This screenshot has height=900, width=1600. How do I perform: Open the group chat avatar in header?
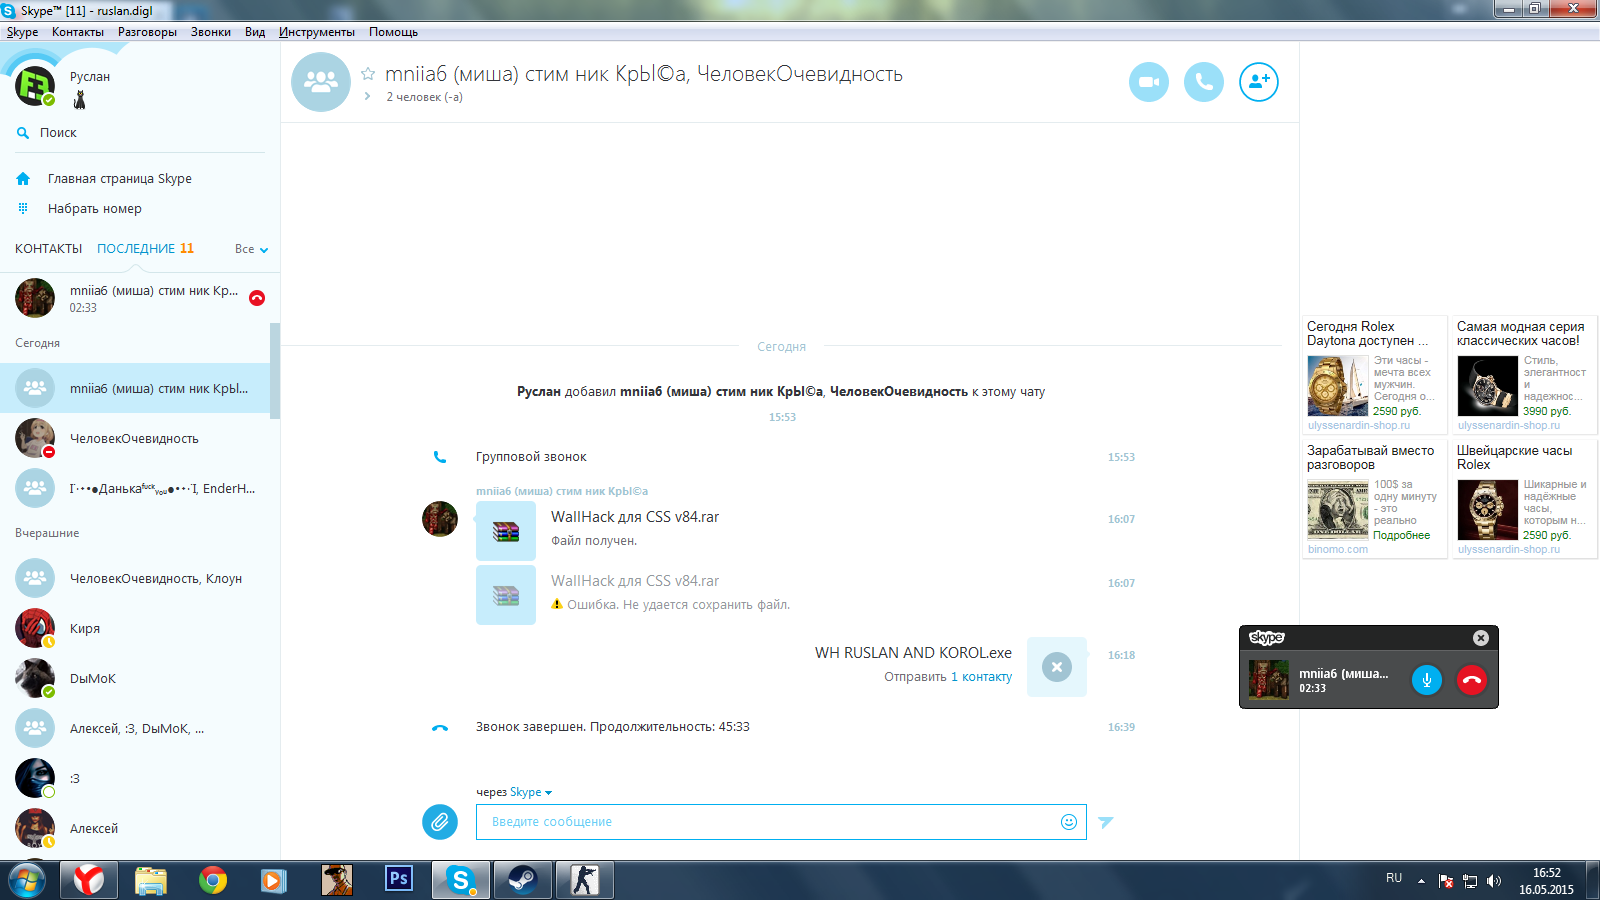[x=321, y=82]
